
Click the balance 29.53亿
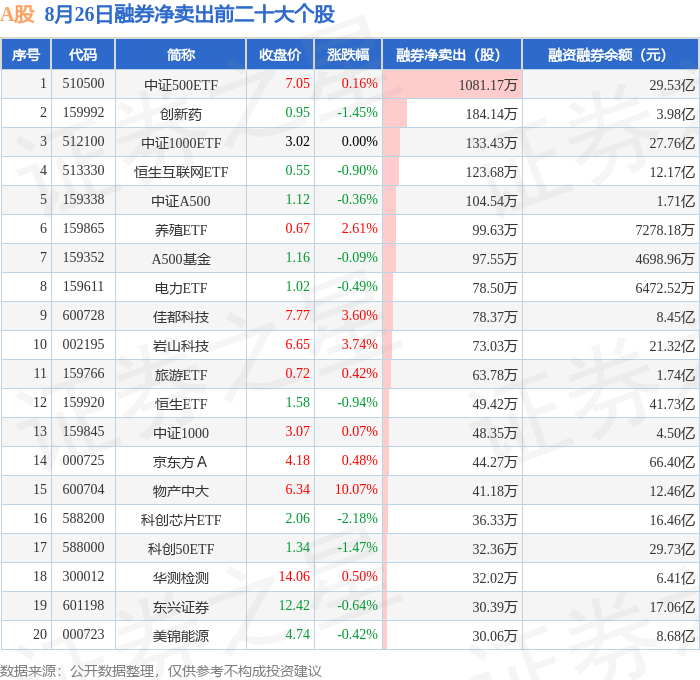672,85
